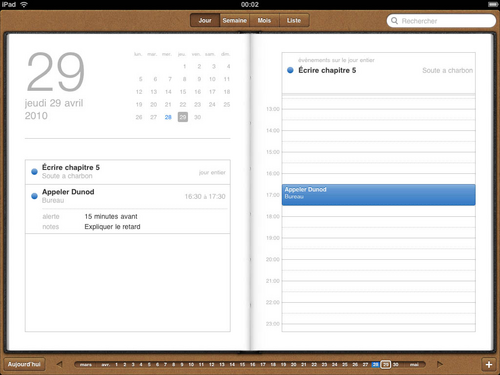Show the Liste view
The width and height of the screenshot is (500, 375).
click(x=294, y=20)
